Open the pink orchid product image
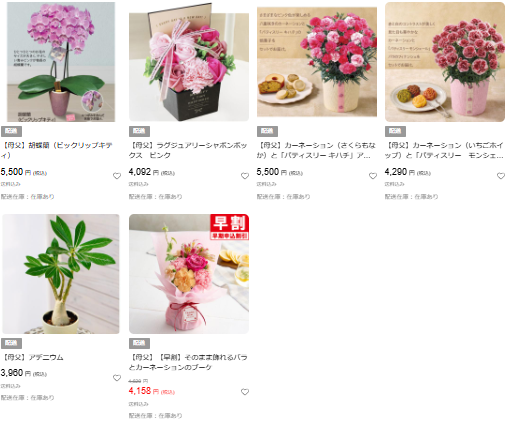This screenshot has width=511, height=427. coord(61,62)
